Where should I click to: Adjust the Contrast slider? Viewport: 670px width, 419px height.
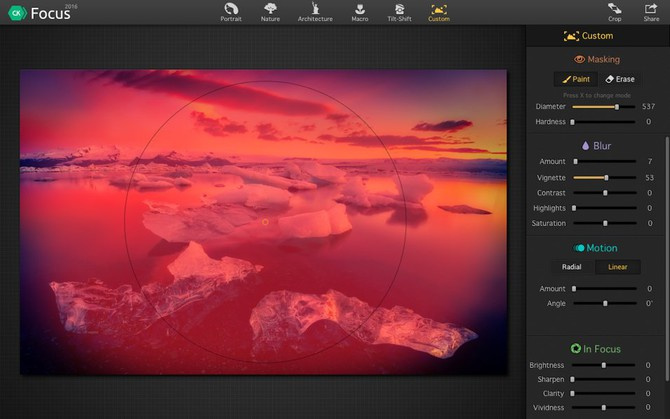coord(605,193)
